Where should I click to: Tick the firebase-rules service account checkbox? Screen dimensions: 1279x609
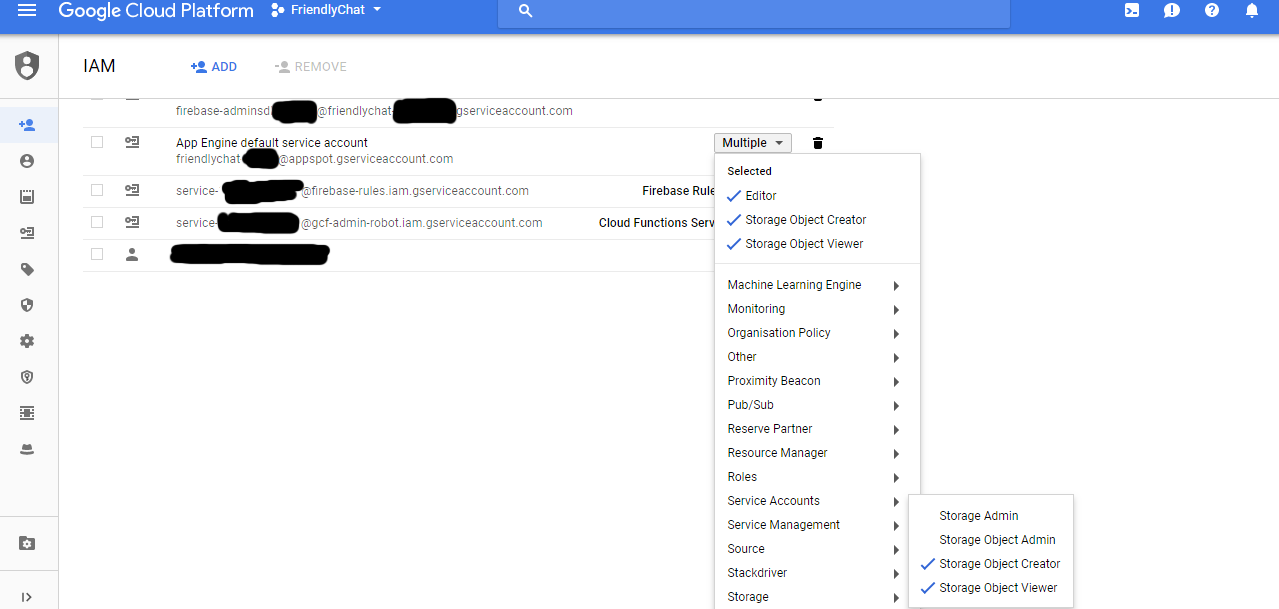tap(97, 190)
